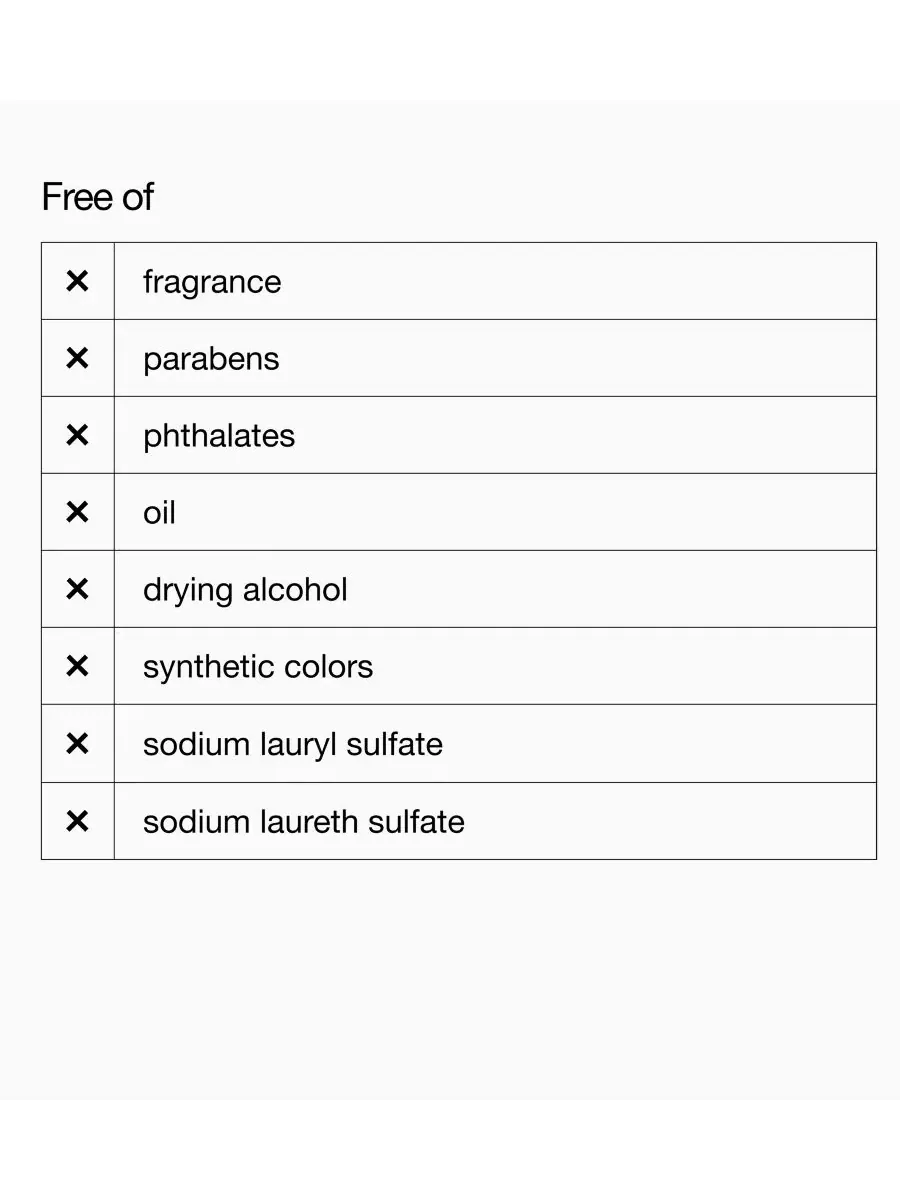Select the drying alcohol text
The height and width of the screenshot is (1200, 900).
(245, 591)
